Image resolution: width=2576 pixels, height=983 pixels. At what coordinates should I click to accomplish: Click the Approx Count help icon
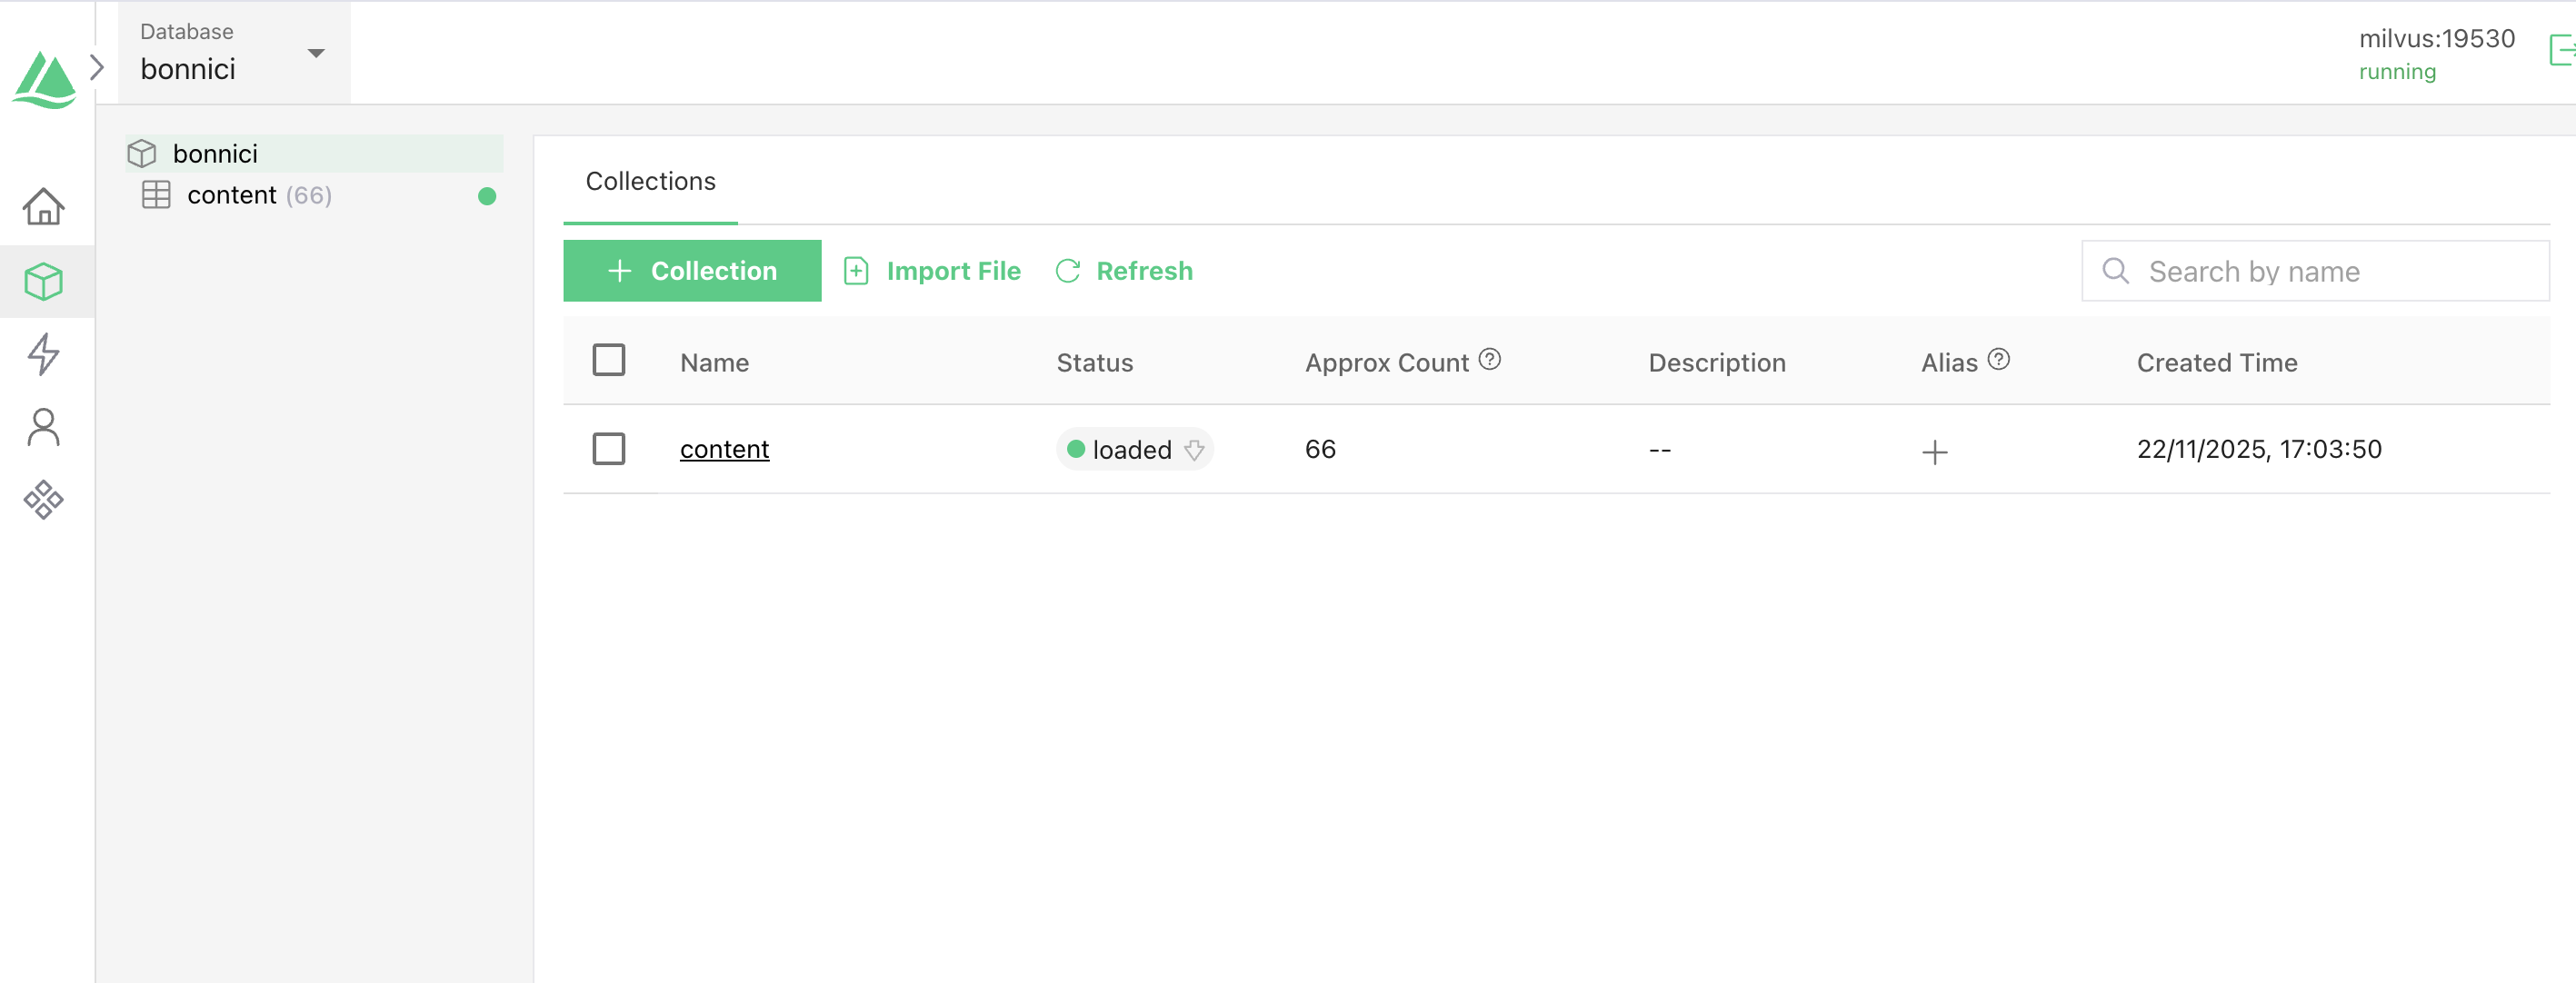1490,359
